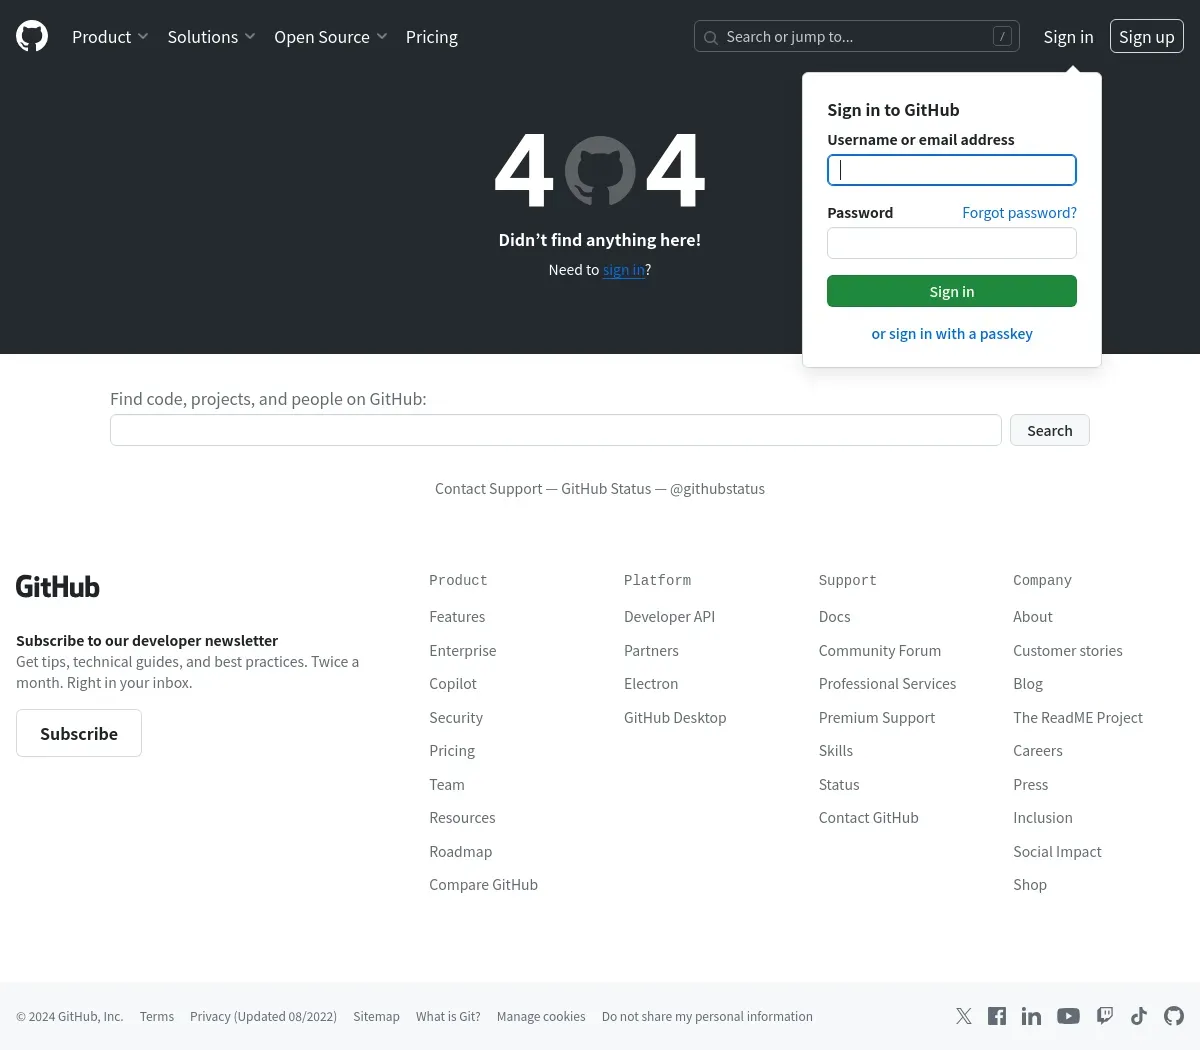Open Security footer link
The image size is (1200, 1050).
pos(456,718)
